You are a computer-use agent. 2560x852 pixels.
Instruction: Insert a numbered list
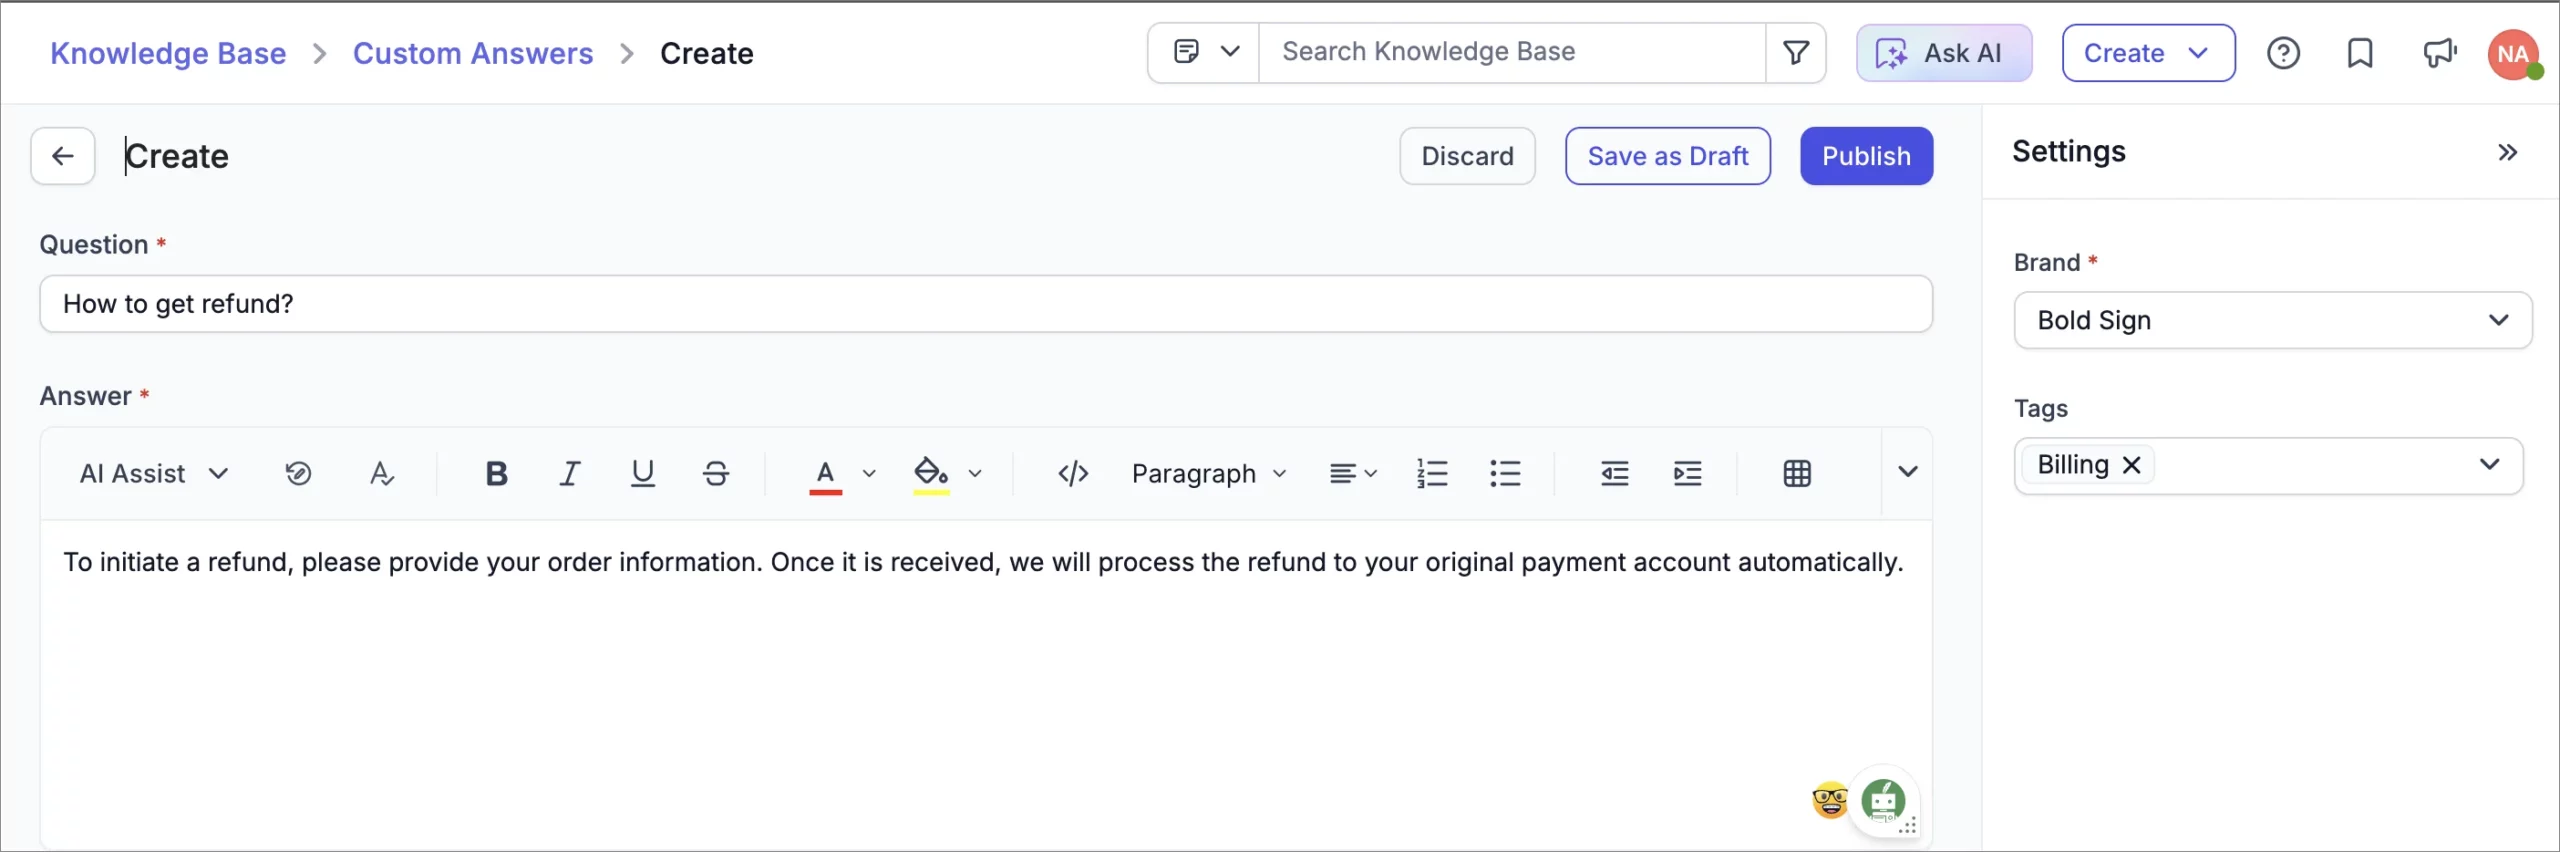[x=1432, y=473]
